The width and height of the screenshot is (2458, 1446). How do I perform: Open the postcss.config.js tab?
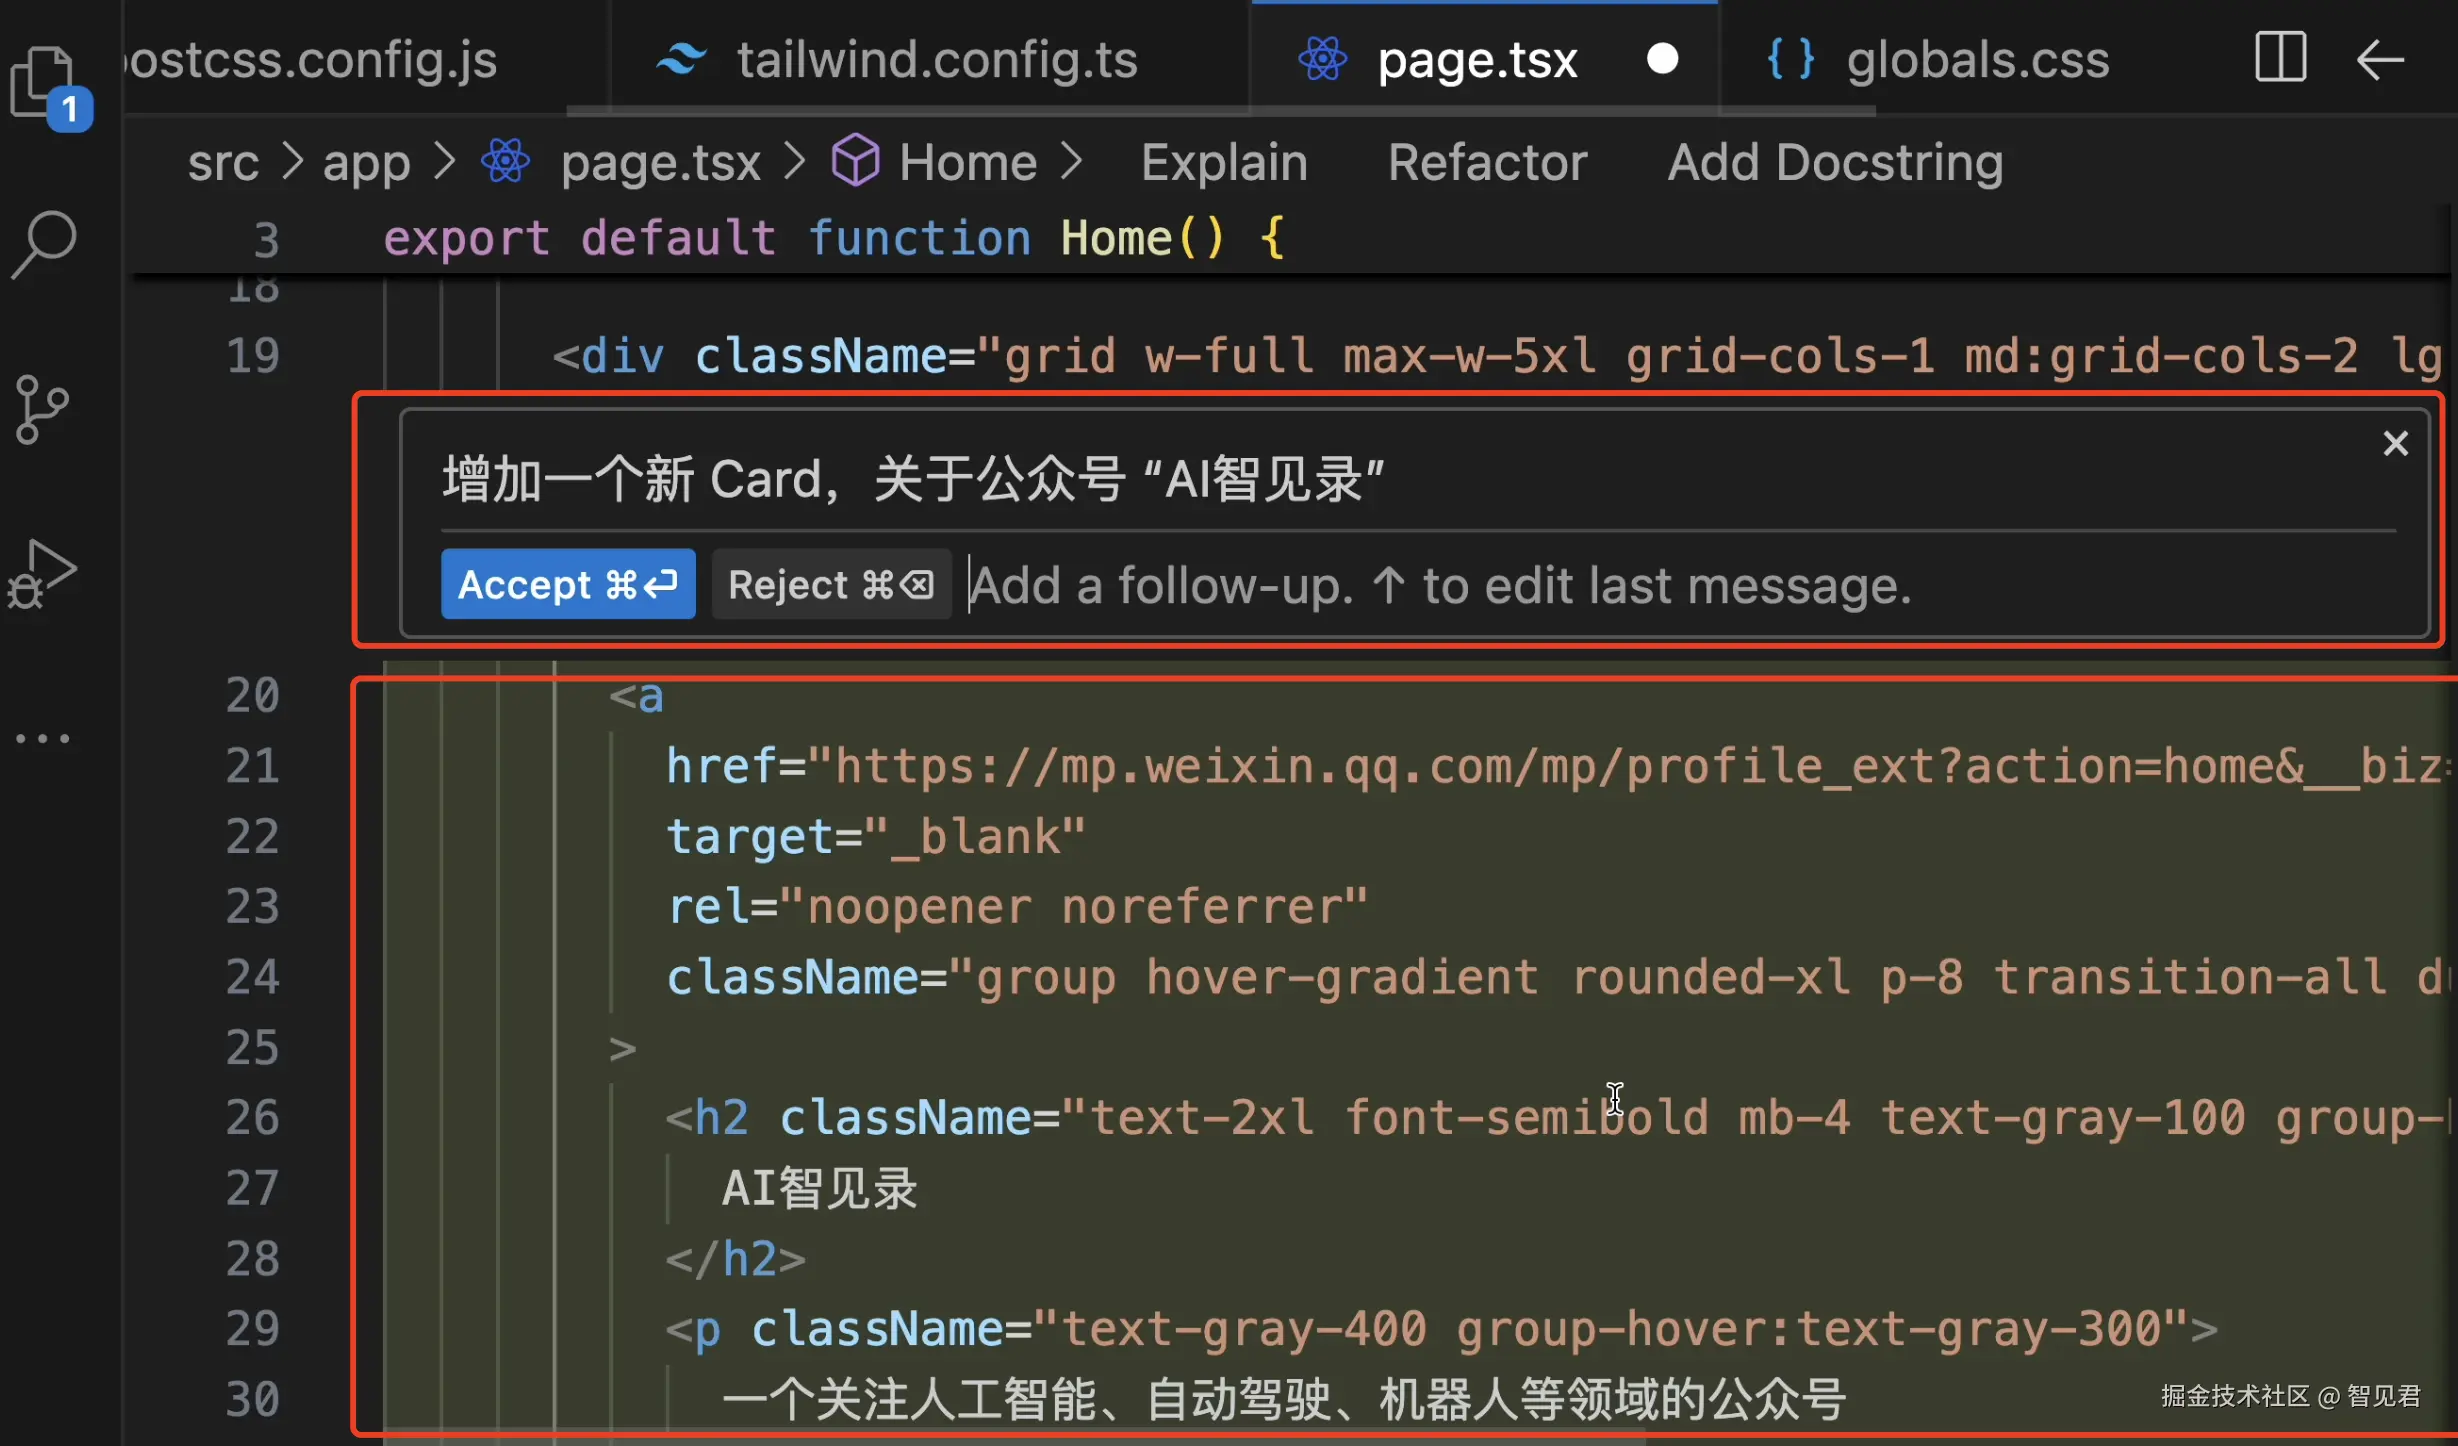312,60
